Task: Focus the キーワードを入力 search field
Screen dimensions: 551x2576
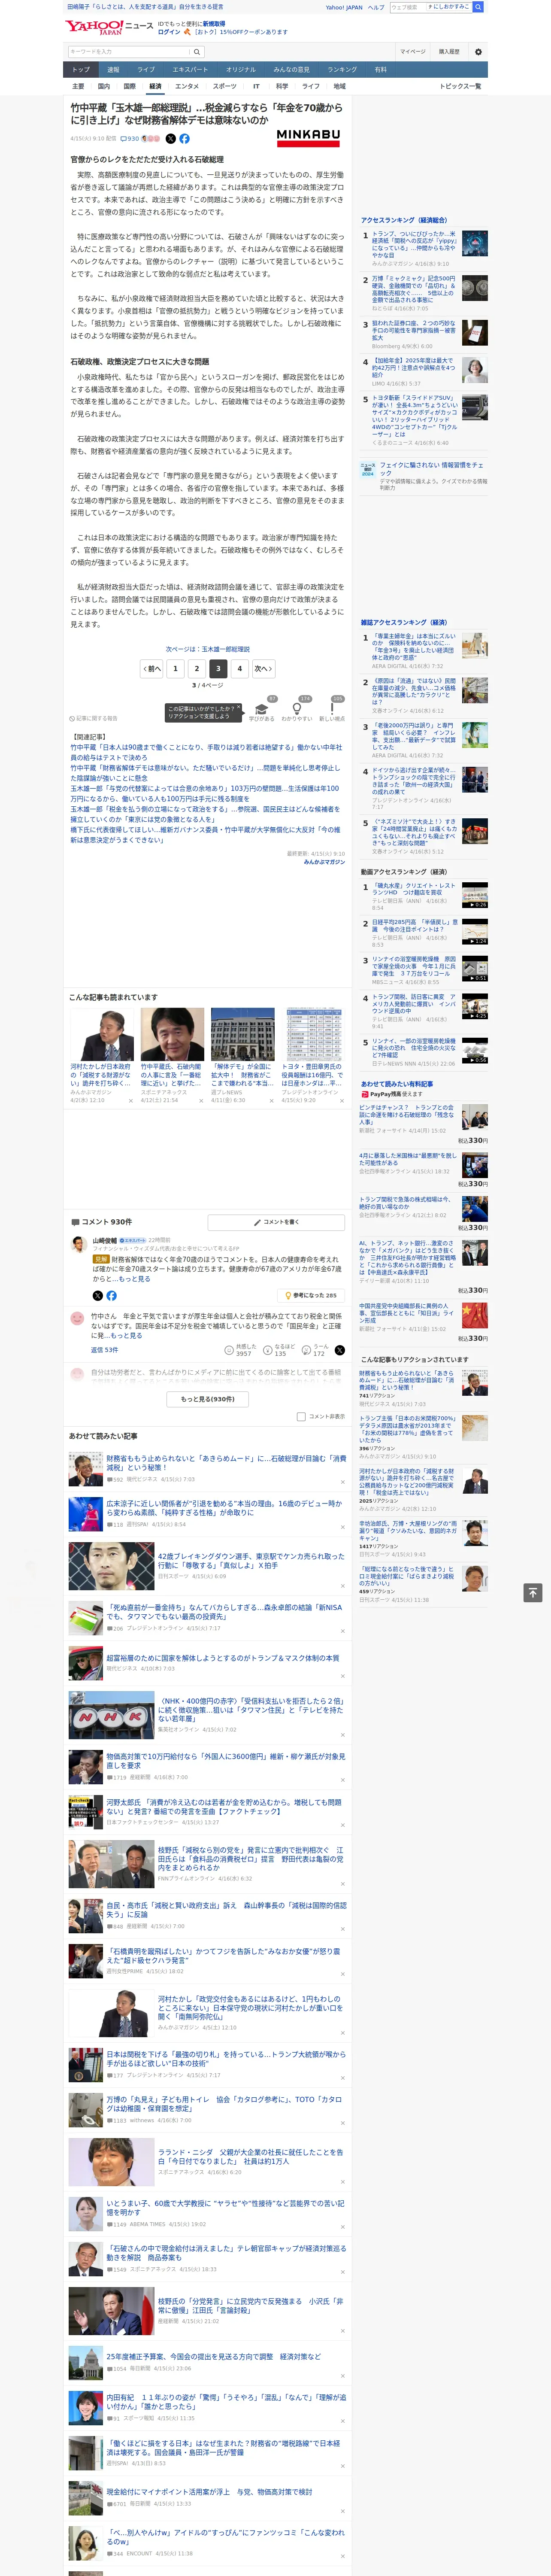Action: pos(129,51)
